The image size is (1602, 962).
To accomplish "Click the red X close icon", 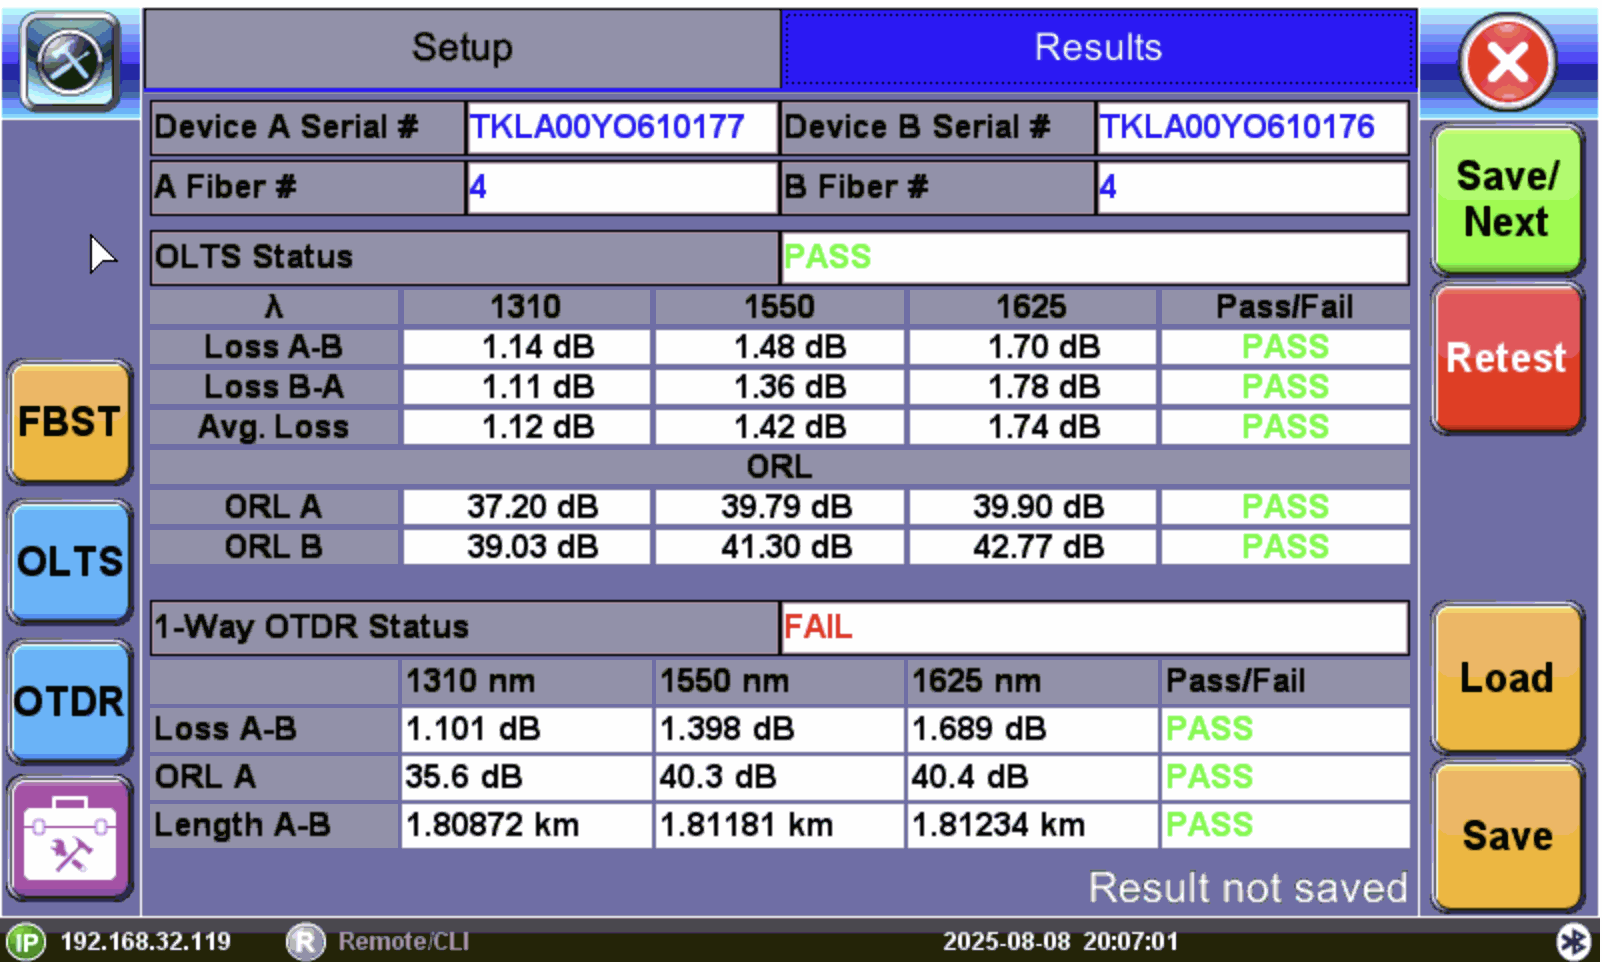I will click(1507, 64).
